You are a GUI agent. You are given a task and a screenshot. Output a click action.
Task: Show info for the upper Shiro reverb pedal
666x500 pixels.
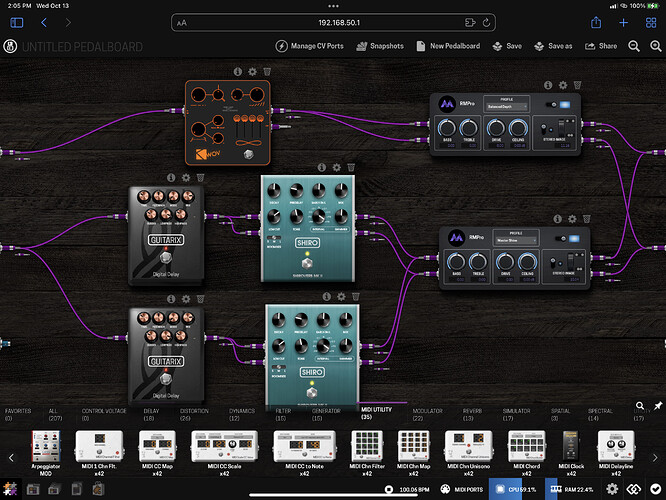[322, 167]
